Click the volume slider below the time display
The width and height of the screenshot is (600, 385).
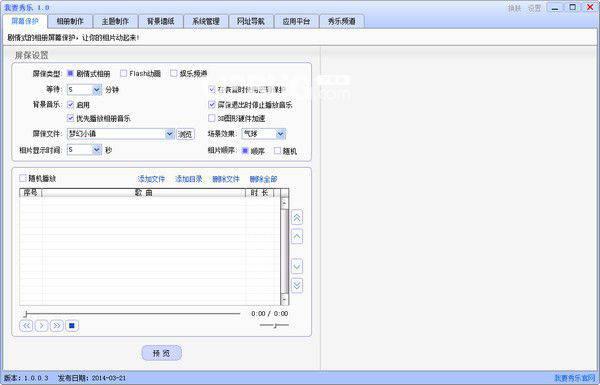point(274,325)
